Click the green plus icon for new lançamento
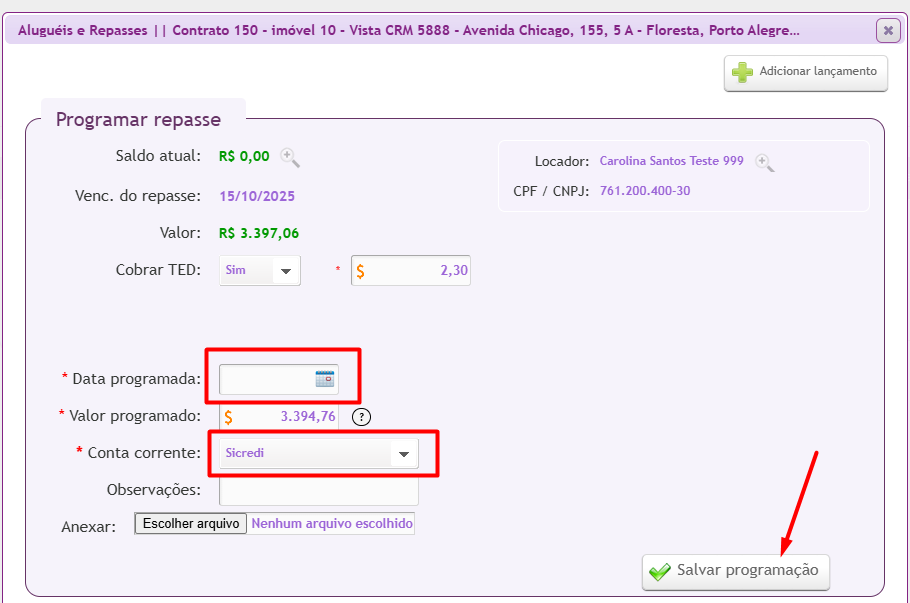The height and width of the screenshot is (603, 910). tap(742, 72)
